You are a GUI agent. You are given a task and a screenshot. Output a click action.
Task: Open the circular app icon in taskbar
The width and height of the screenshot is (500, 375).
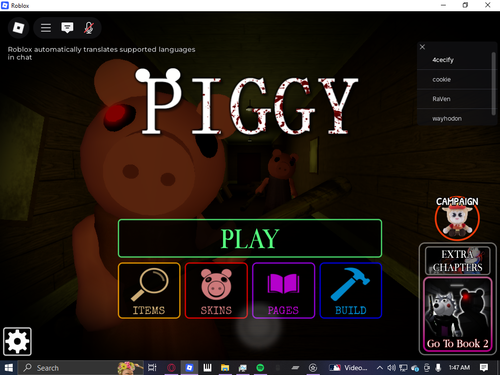pos(313,368)
